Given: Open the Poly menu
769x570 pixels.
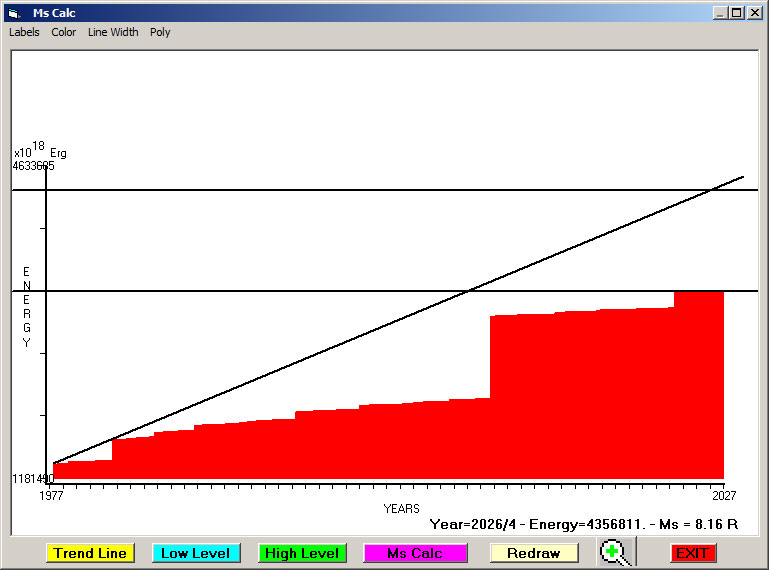Looking at the screenshot, I should 160,32.
